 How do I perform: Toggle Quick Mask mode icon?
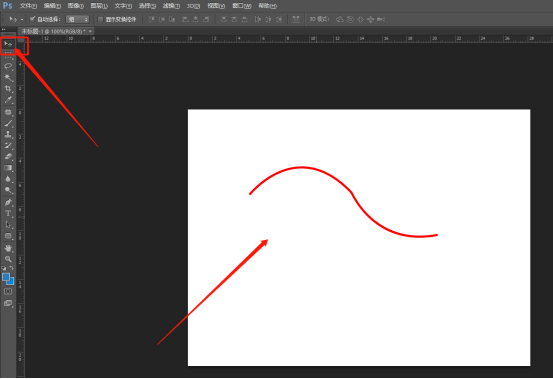(8, 292)
